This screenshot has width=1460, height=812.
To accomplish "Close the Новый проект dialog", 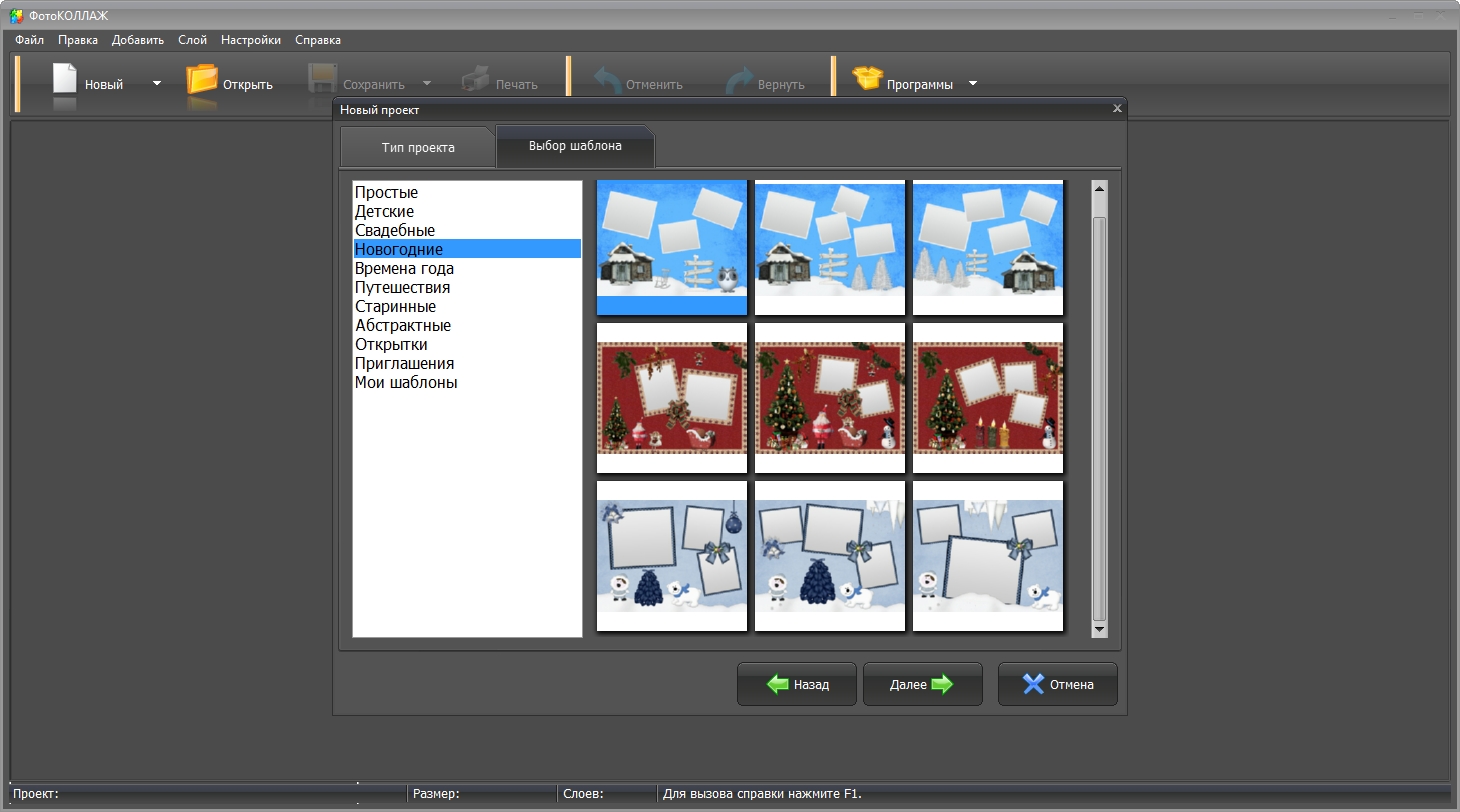I will [x=1117, y=108].
